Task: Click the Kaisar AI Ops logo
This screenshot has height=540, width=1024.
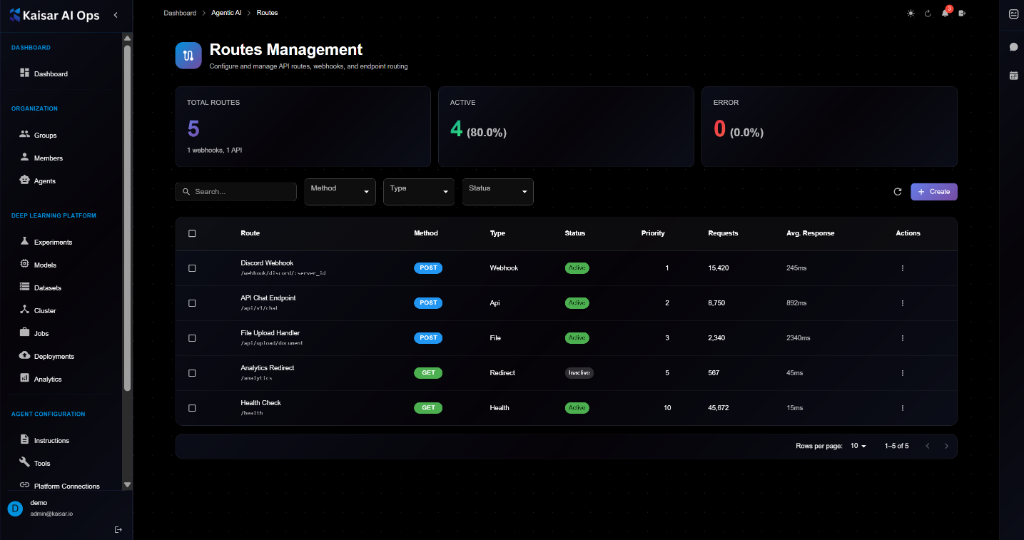Action: (x=54, y=15)
